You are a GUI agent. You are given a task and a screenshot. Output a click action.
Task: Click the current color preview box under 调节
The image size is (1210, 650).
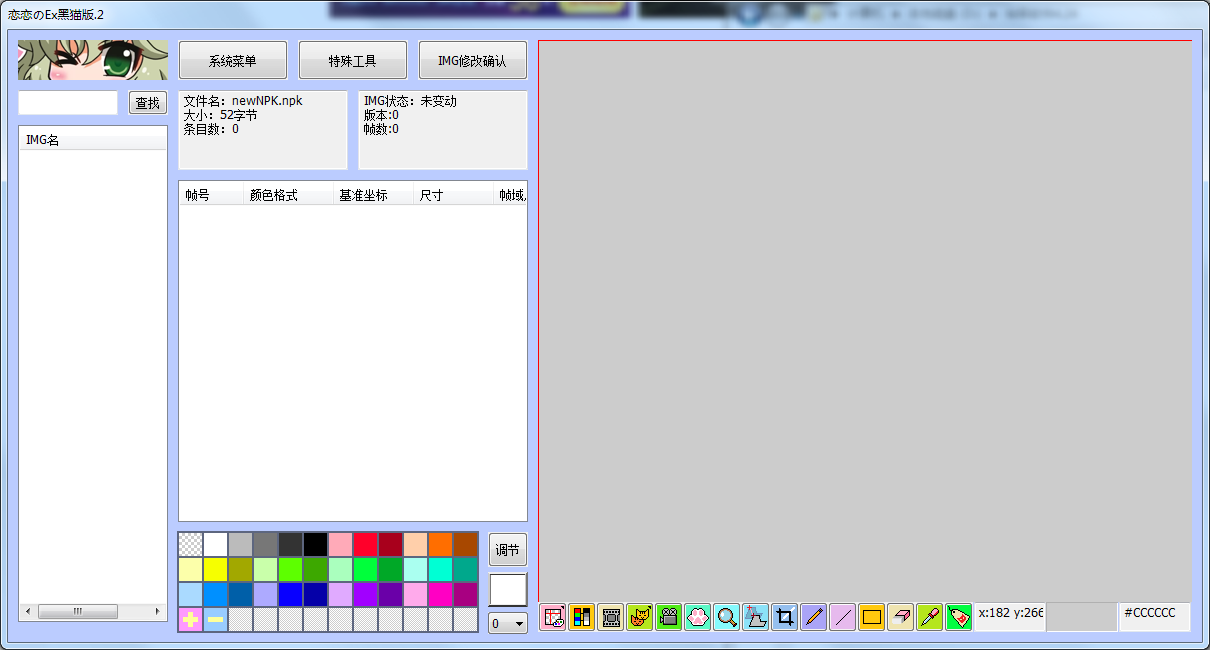tap(508, 590)
